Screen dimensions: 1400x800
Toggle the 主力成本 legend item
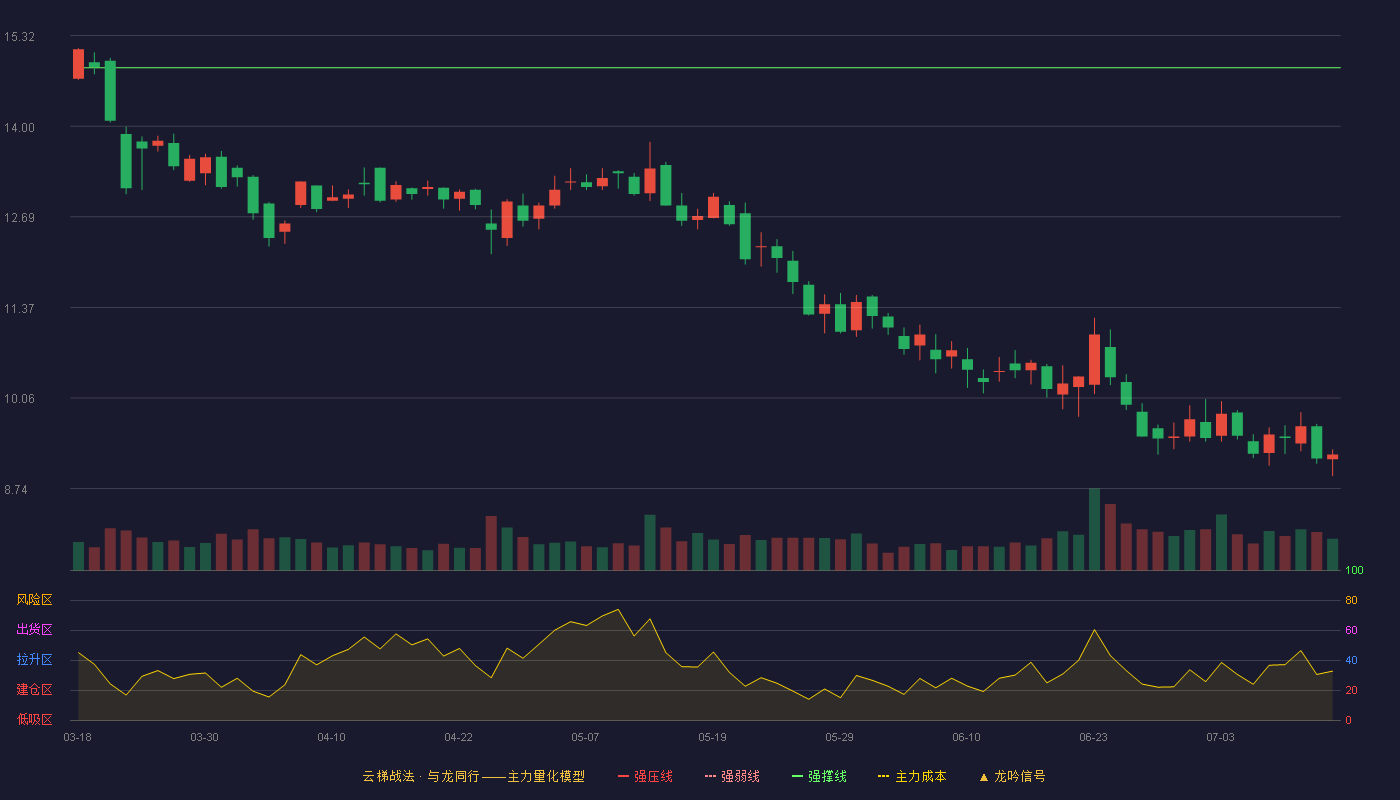tap(912, 776)
